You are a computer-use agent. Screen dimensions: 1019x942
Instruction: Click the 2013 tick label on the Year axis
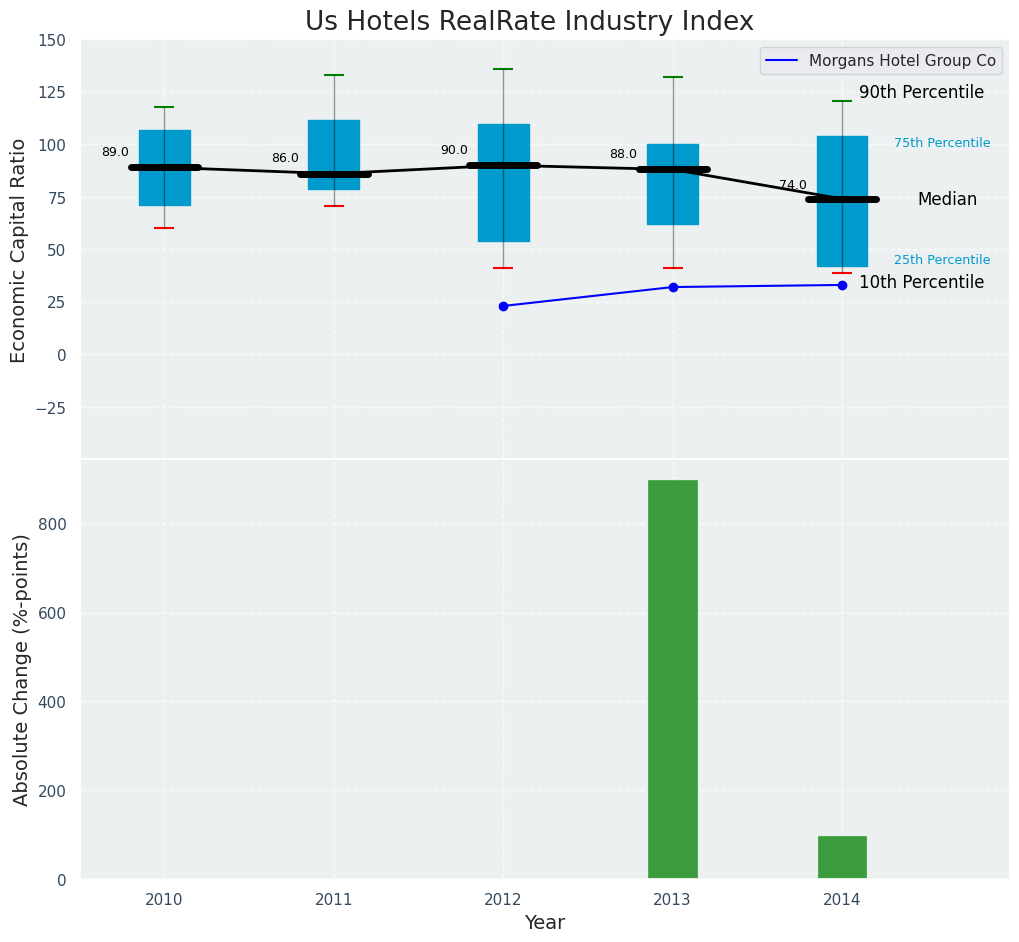coord(673,900)
